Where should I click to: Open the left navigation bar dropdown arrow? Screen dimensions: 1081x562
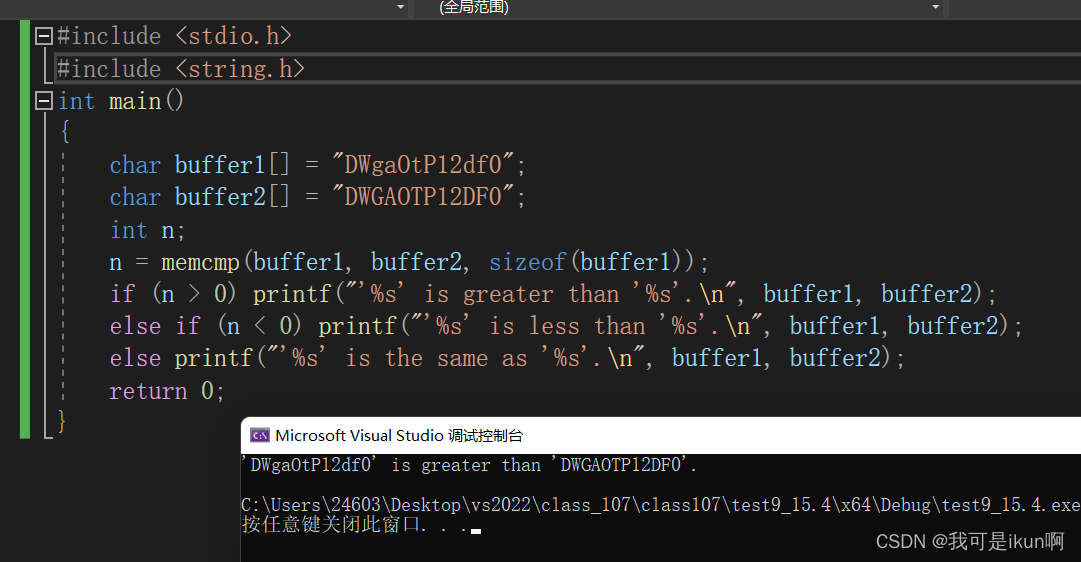click(x=401, y=8)
